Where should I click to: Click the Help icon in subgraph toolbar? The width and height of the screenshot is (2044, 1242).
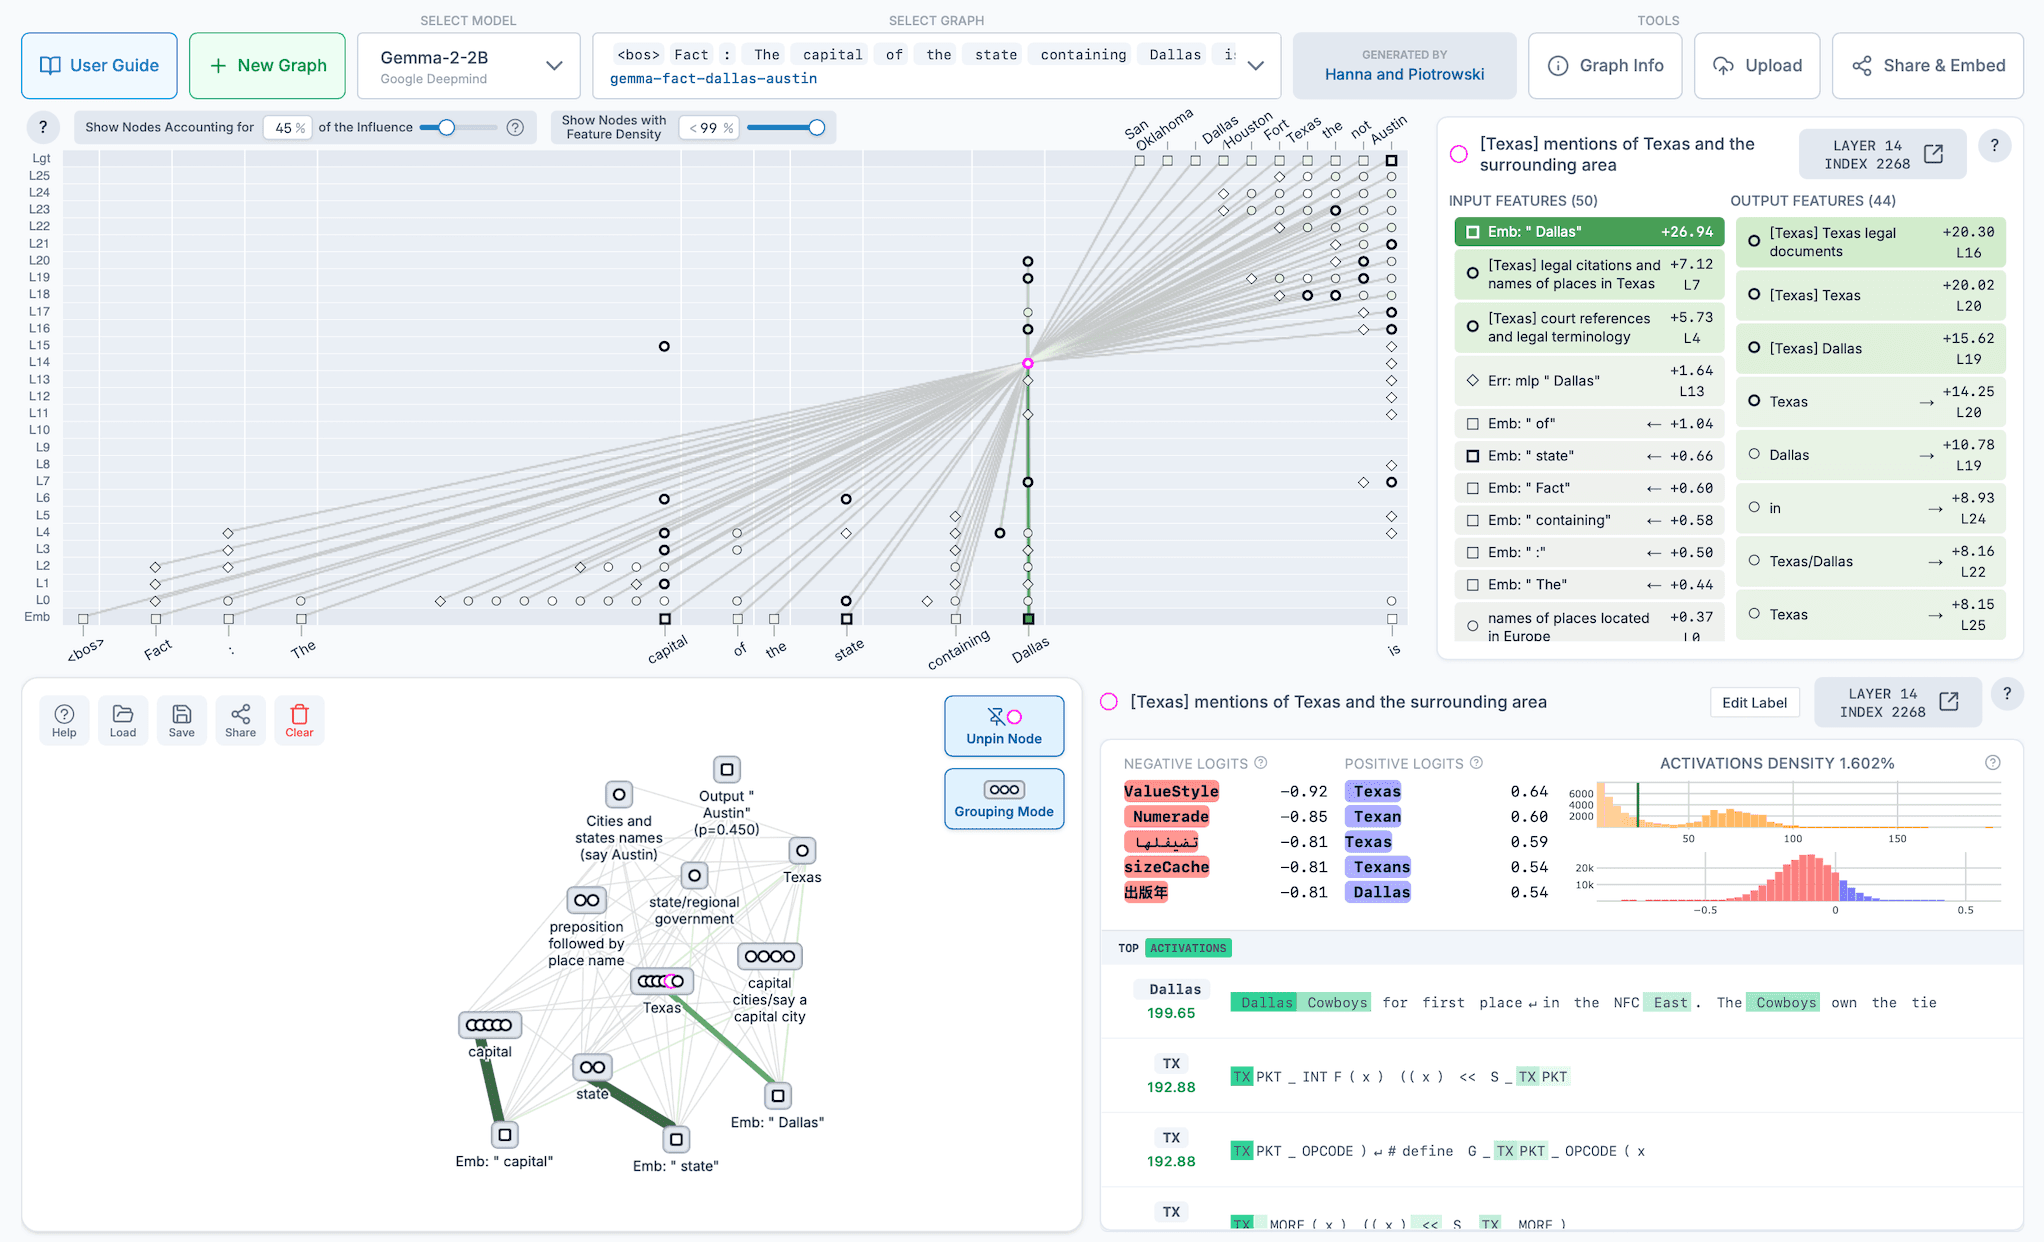click(x=64, y=720)
